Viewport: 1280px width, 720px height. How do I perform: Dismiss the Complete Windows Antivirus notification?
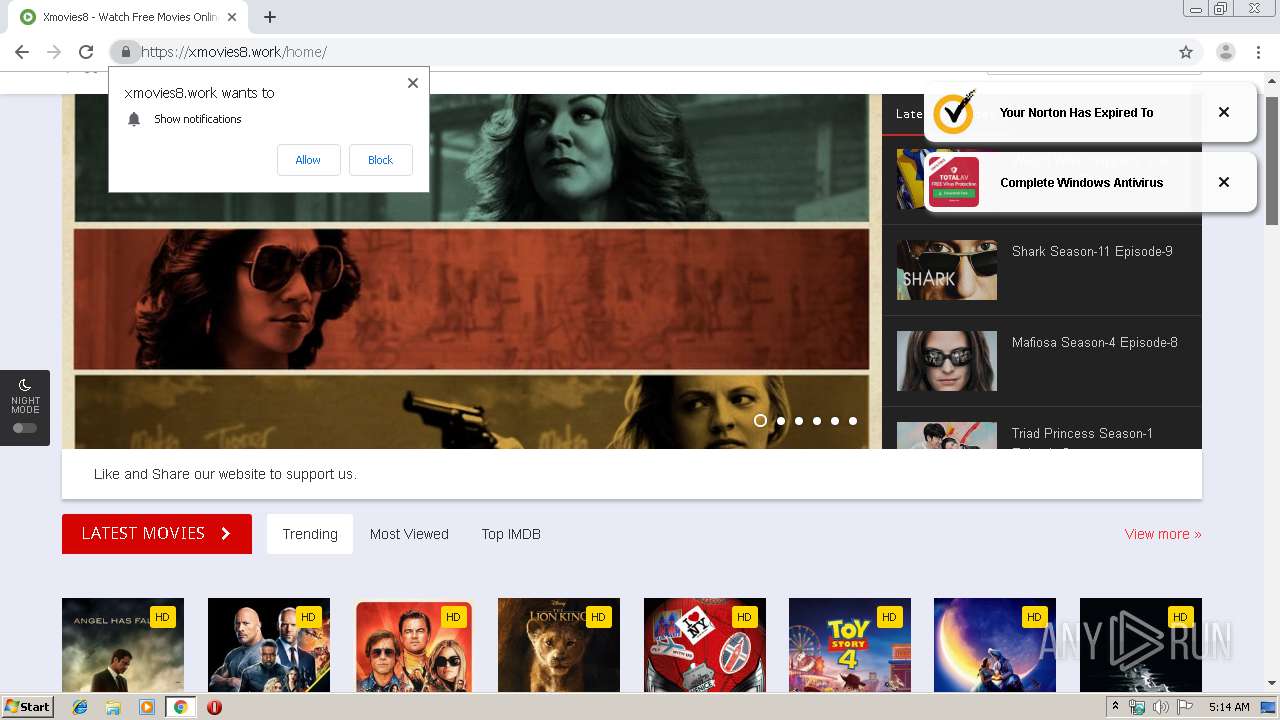pyautogui.click(x=1224, y=182)
